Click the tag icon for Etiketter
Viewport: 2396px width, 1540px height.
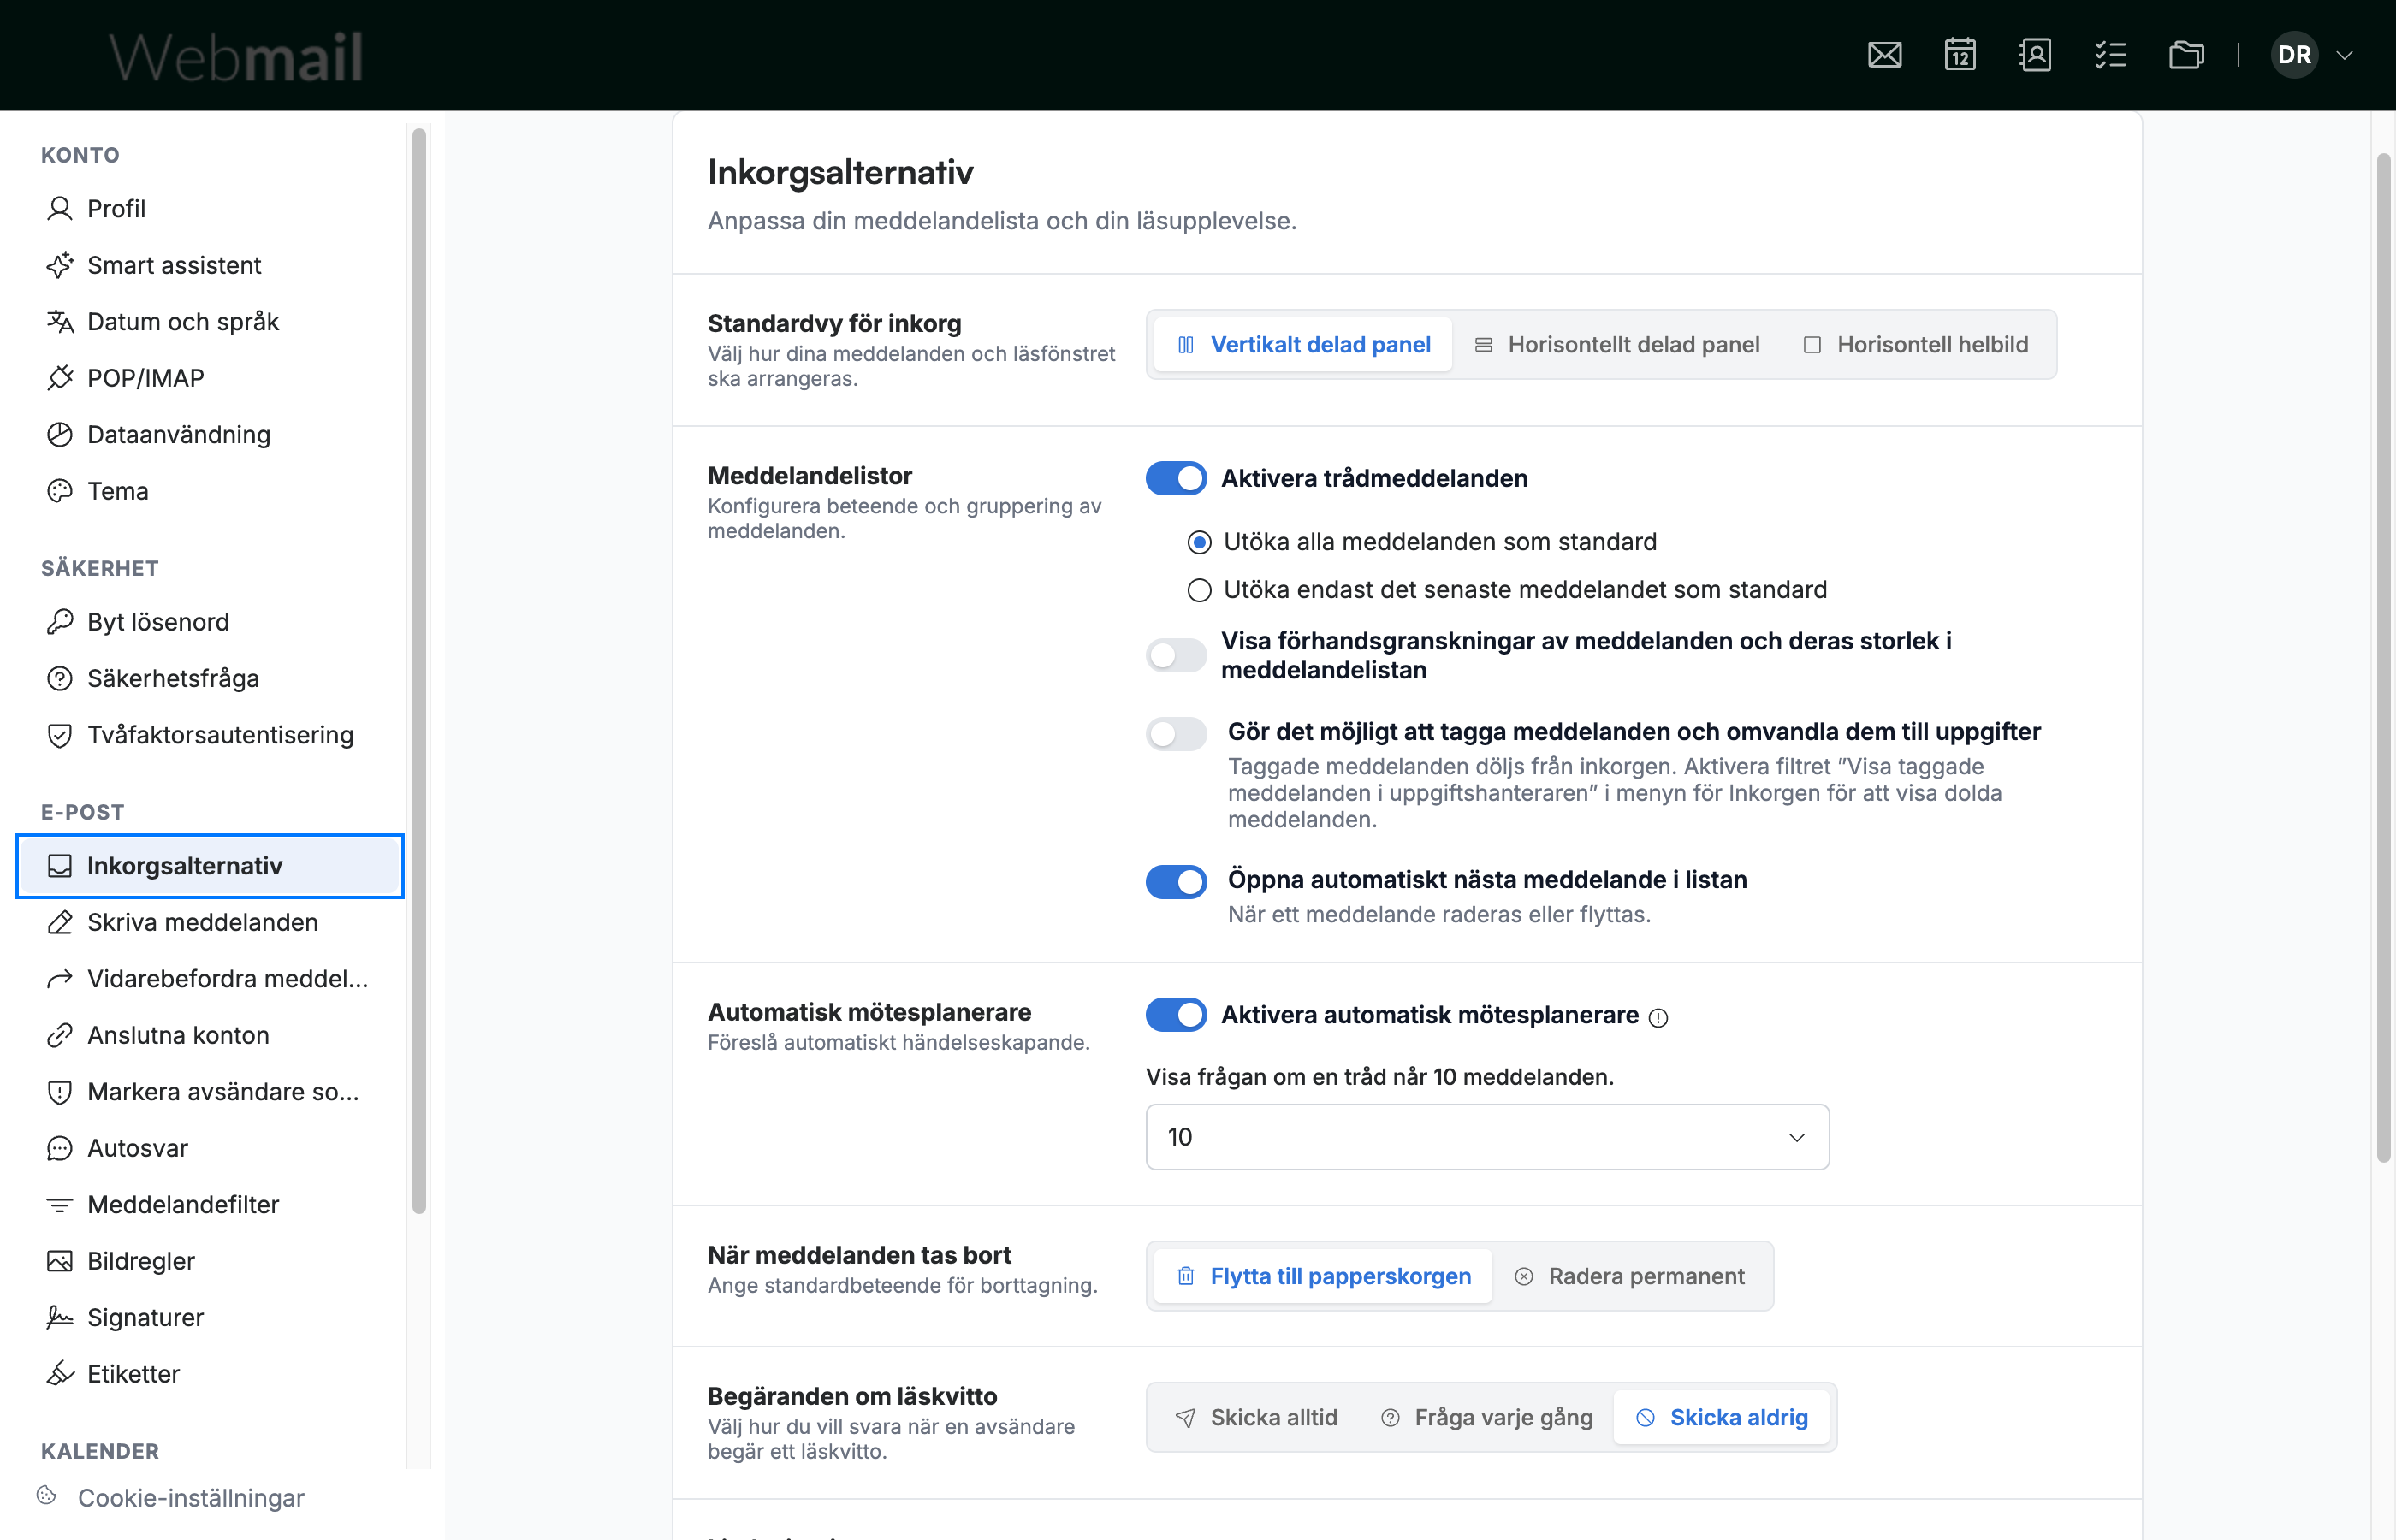pos(60,1374)
